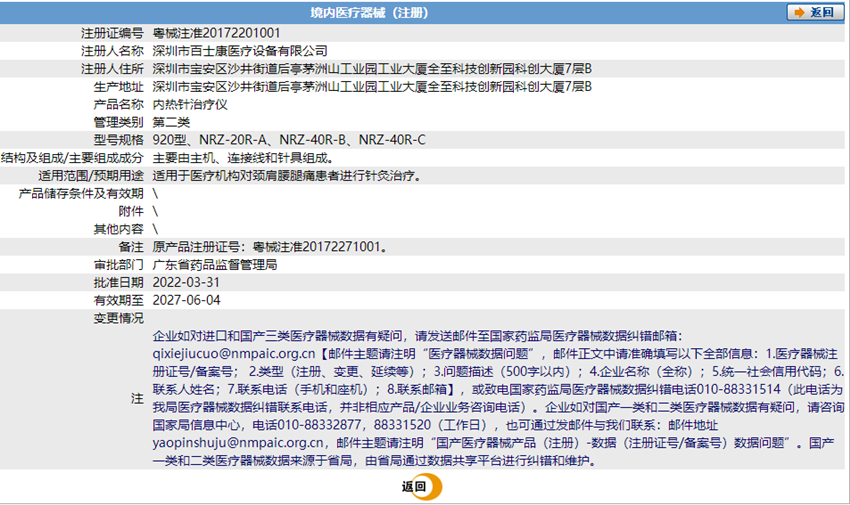Click the header title 境内医疗器械（注册）
850x505 pixels.
(x=369, y=12)
